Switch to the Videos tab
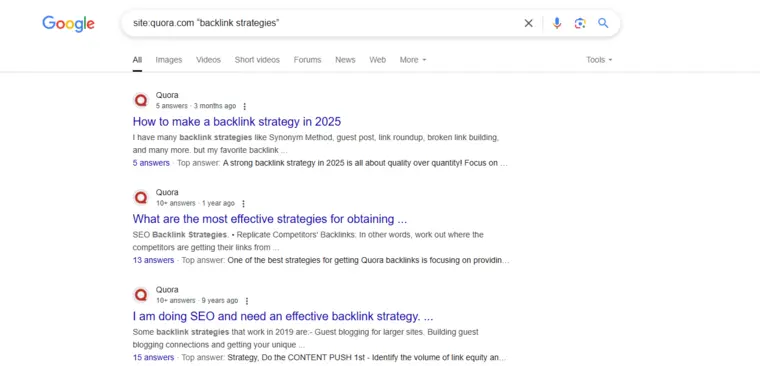The width and height of the screenshot is (760, 366). [208, 60]
